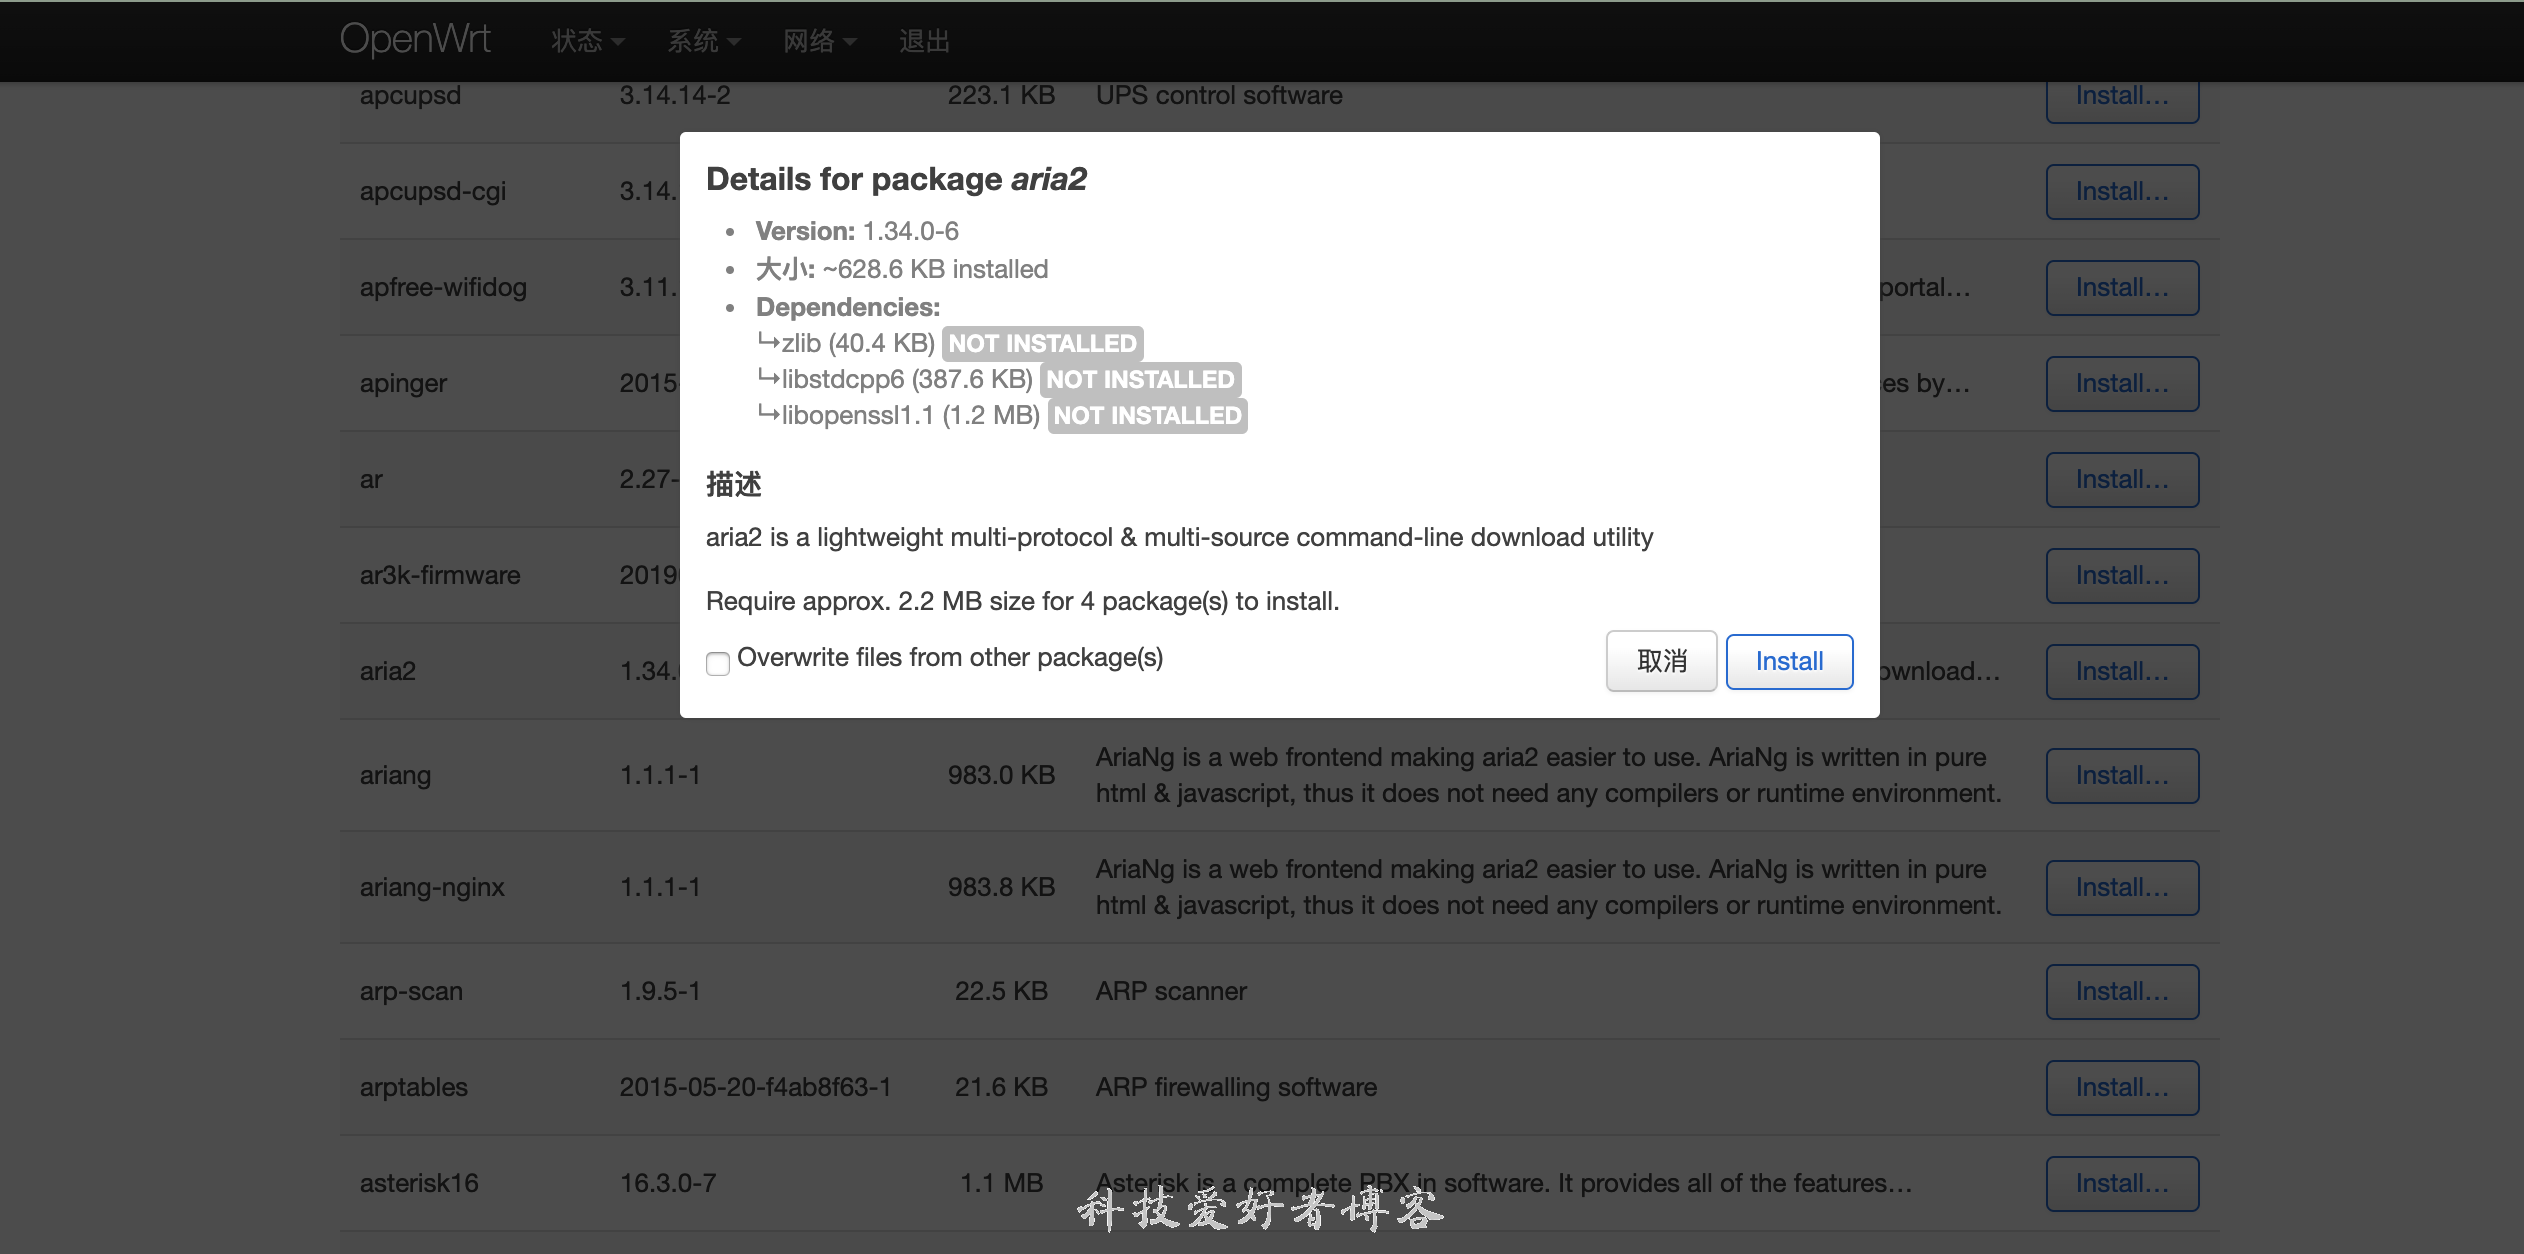2524x1254 pixels.
Task: Select asterisk16 version 16.3.0-7
Action: pyautogui.click(x=668, y=1183)
